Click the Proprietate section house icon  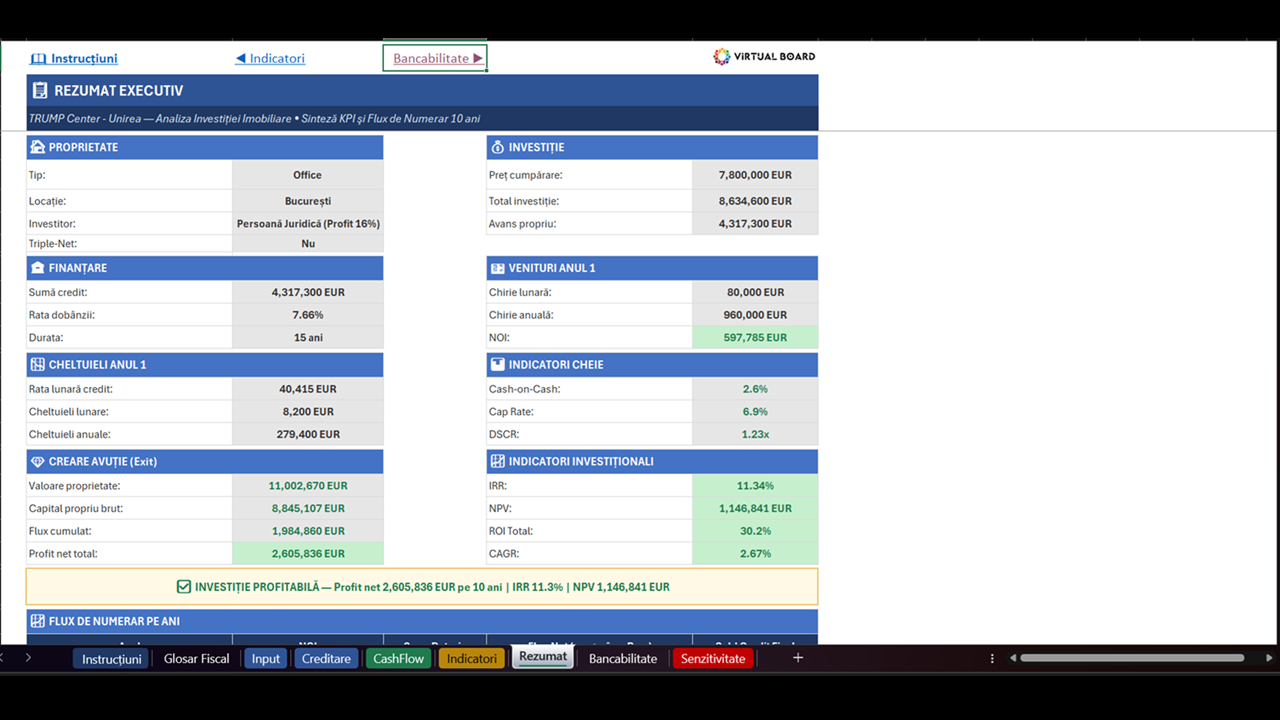pos(38,147)
